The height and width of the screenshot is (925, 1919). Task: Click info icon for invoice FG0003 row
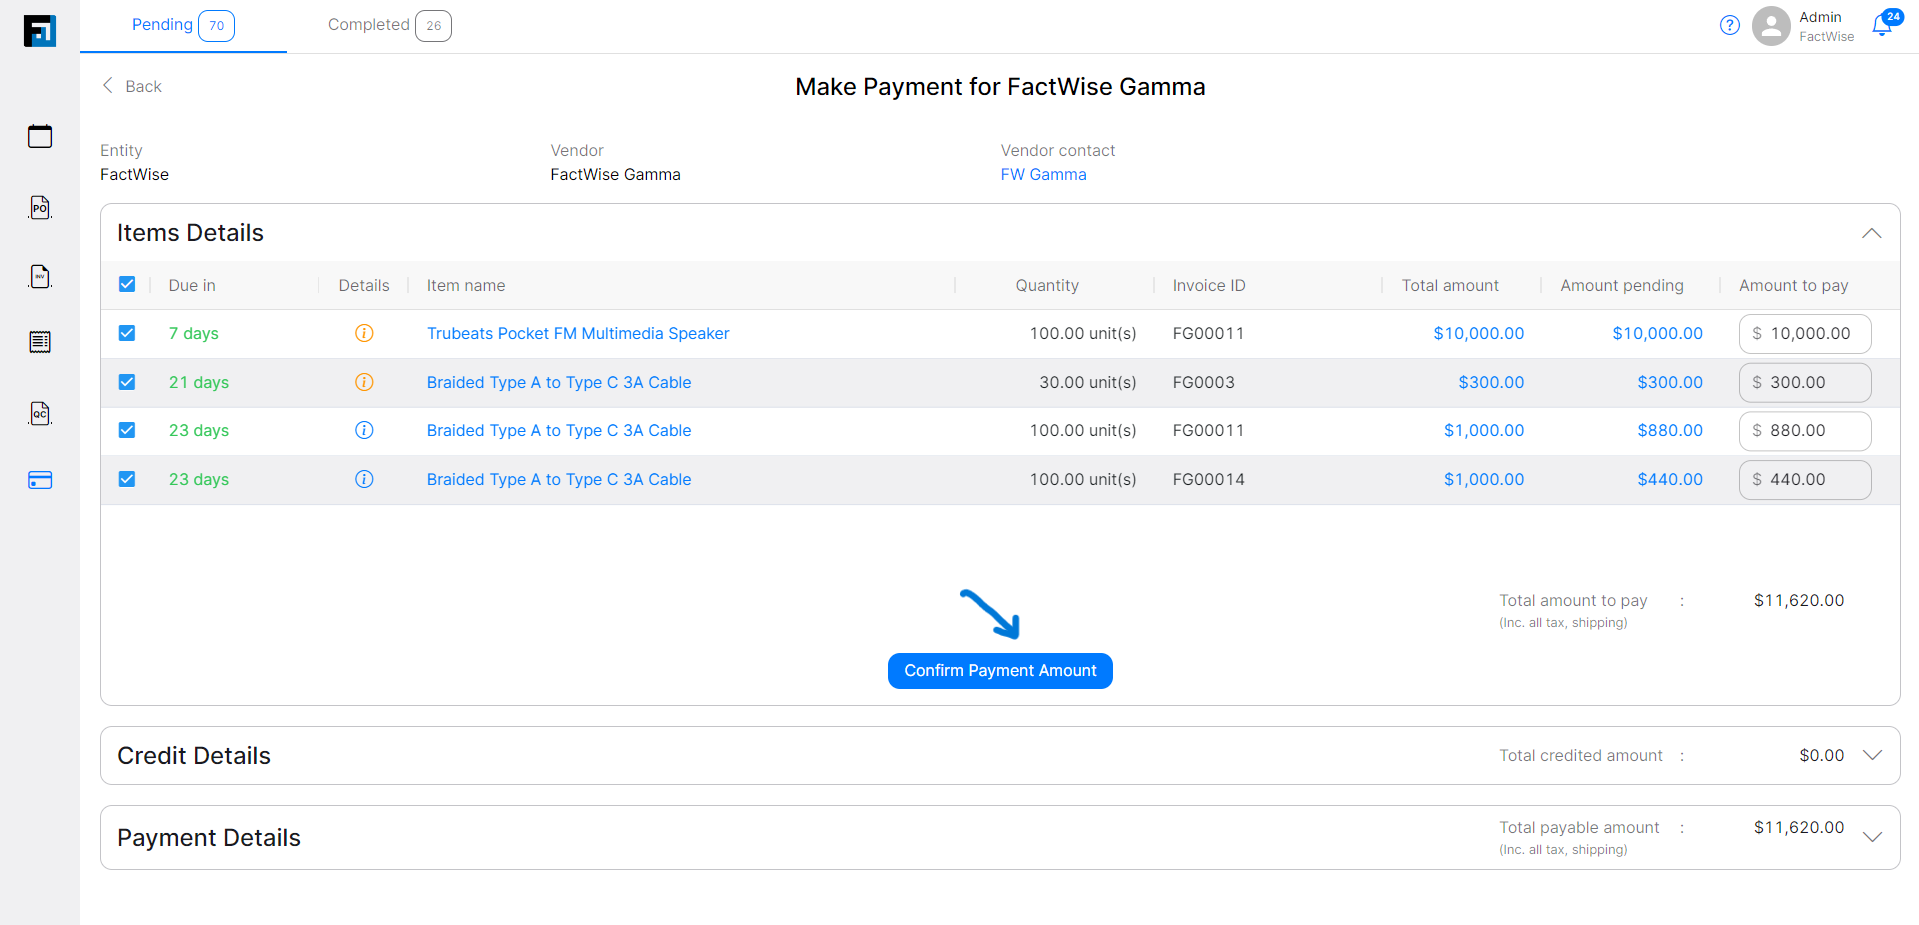(364, 382)
